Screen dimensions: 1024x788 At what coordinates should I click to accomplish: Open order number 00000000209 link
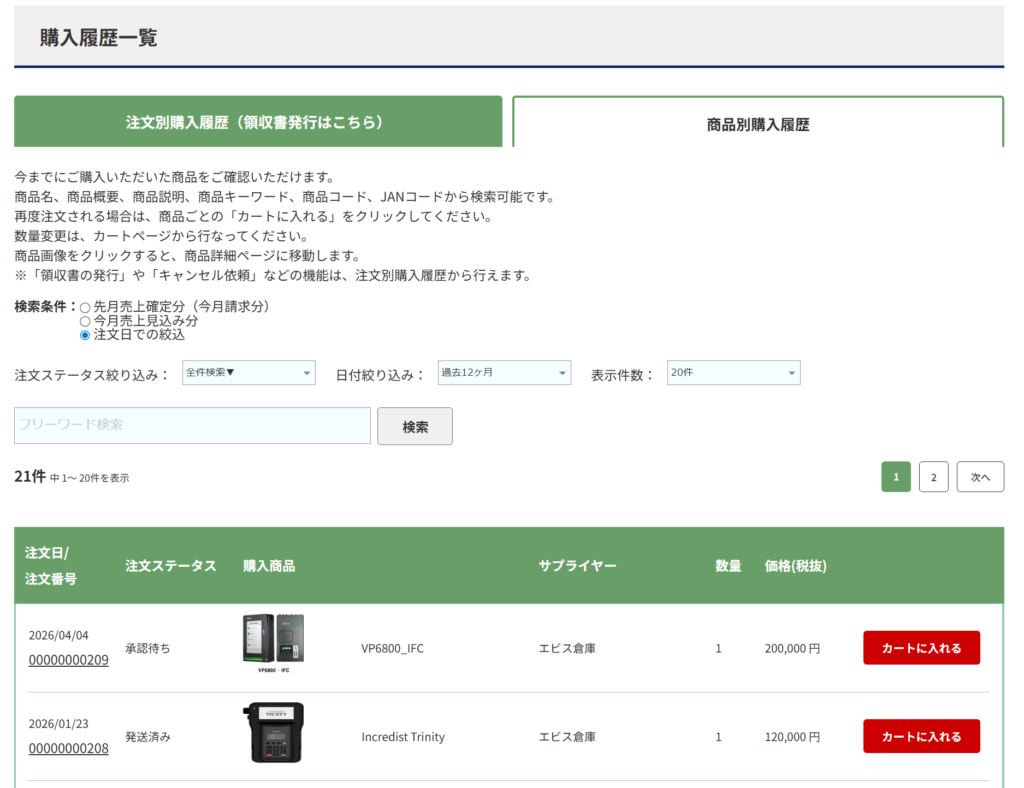coord(68,660)
